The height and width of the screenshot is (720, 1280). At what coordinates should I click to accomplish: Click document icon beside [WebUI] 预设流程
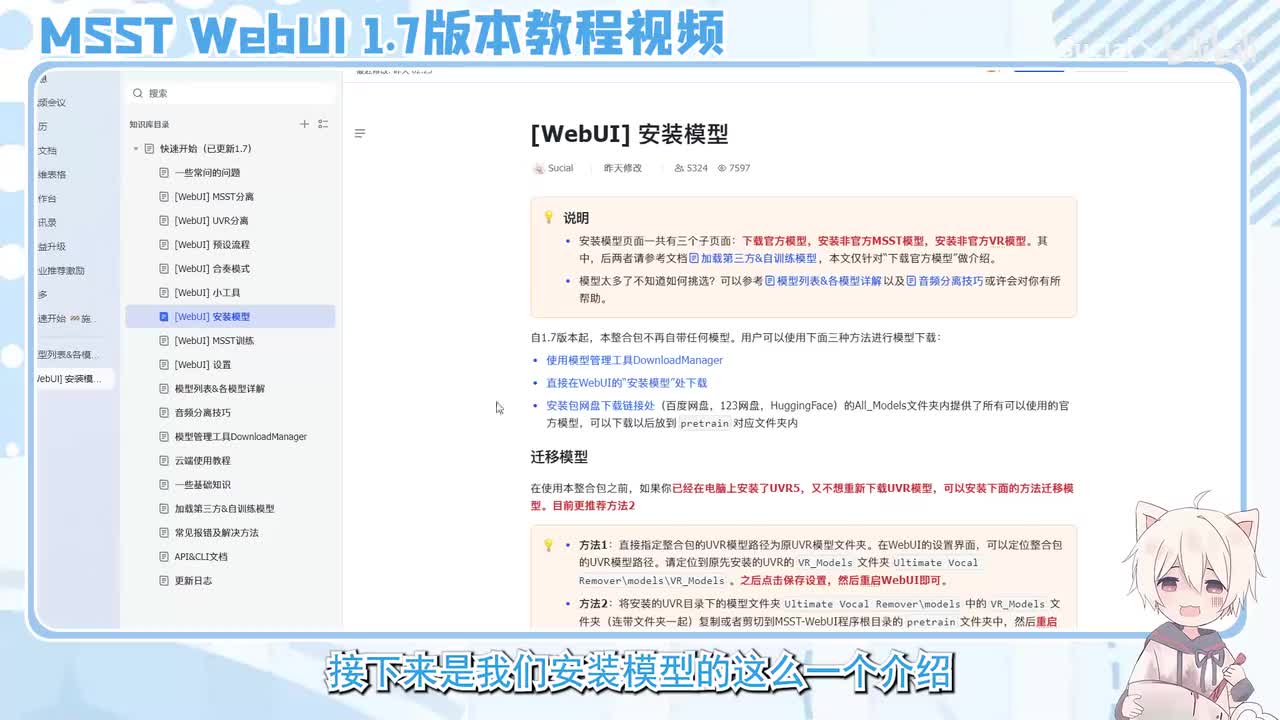click(x=164, y=245)
